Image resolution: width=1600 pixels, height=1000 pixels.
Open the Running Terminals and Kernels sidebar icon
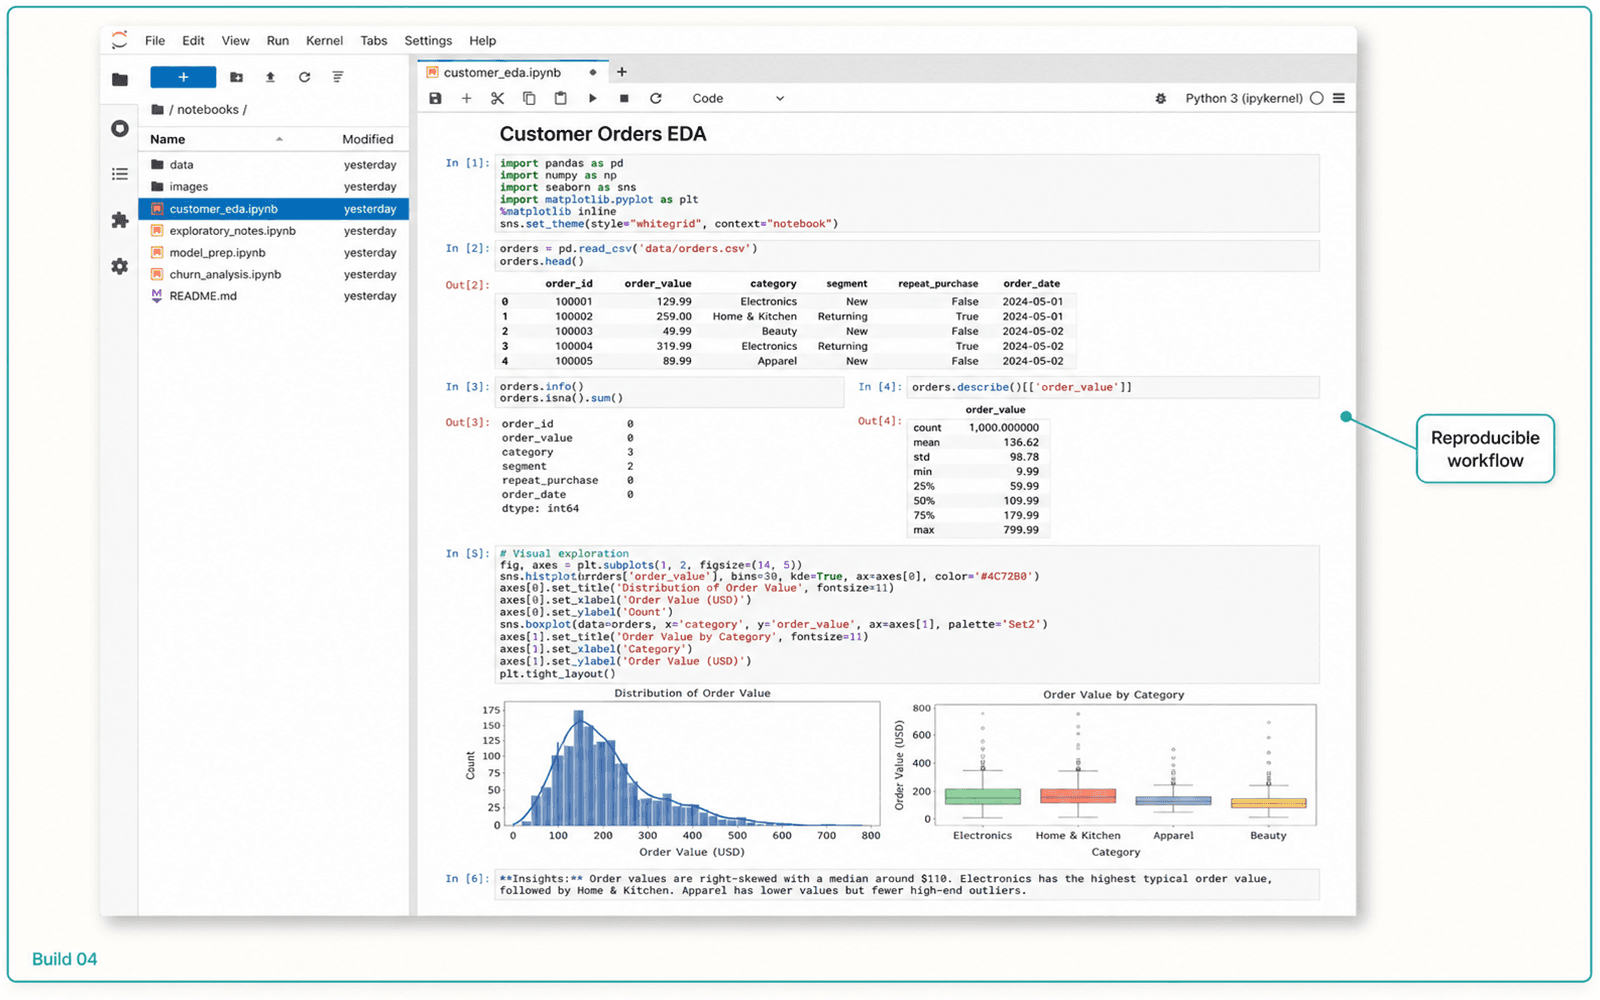click(120, 128)
